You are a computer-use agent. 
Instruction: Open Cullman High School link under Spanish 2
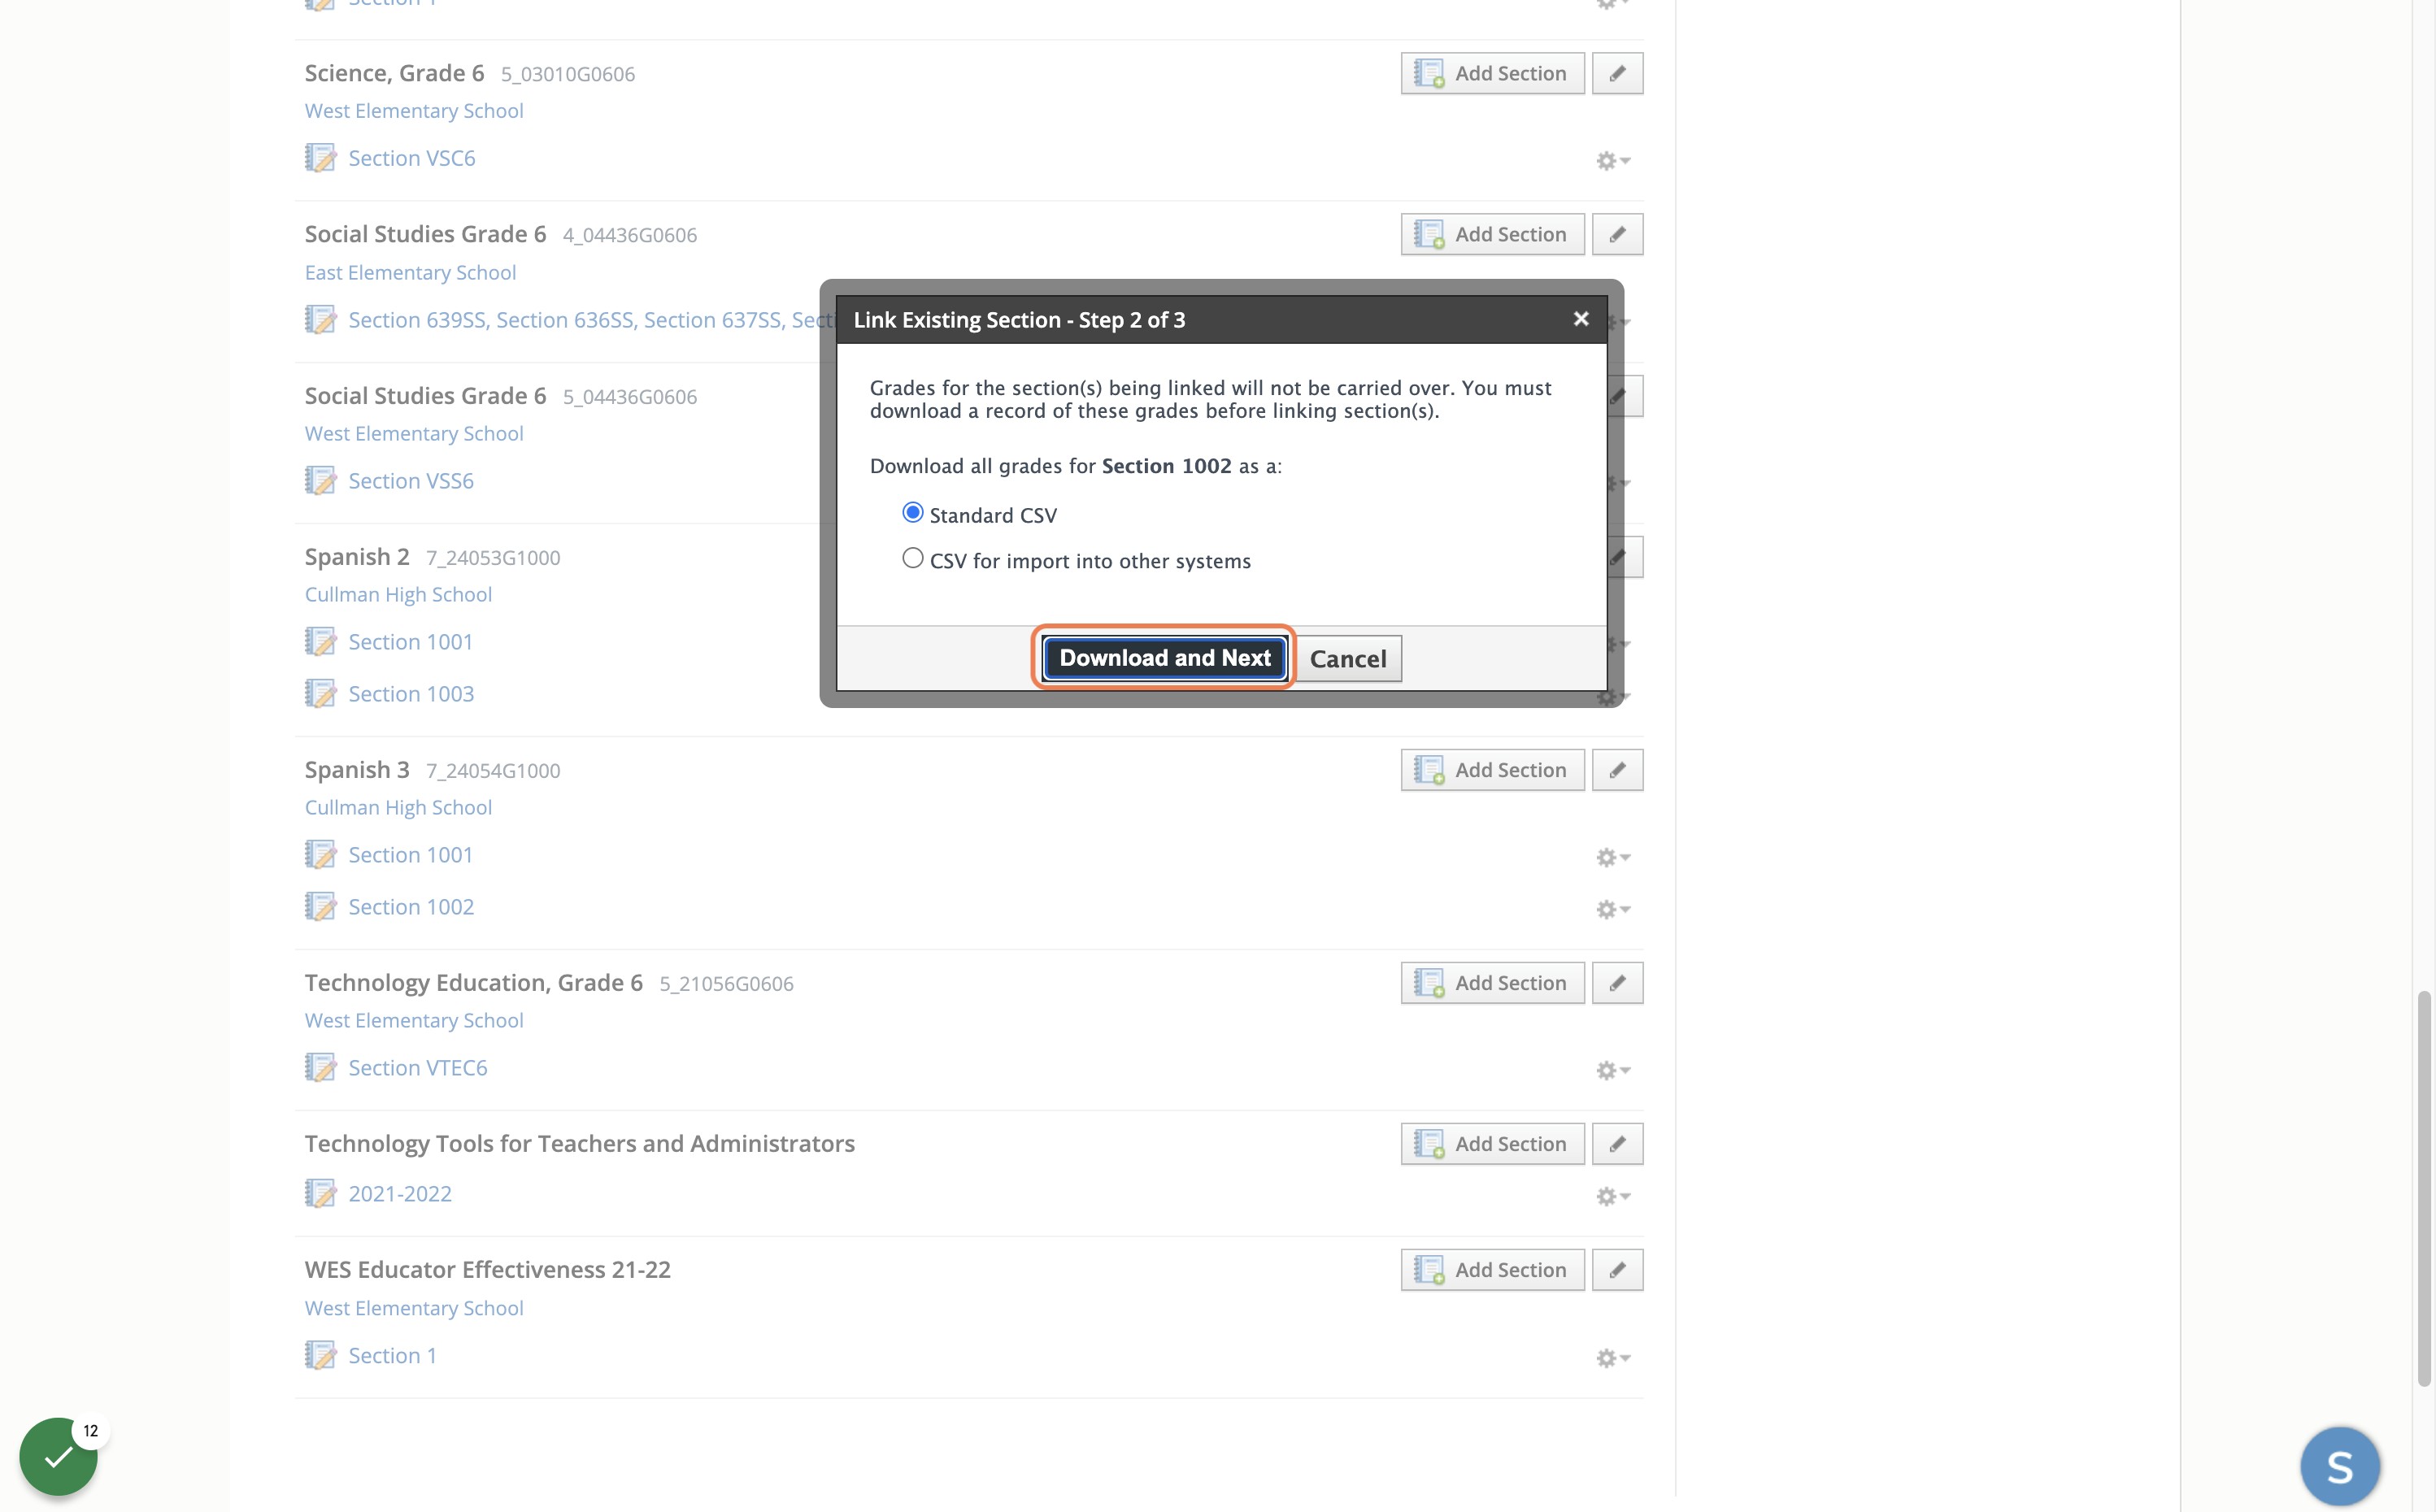pyautogui.click(x=398, y=594)
